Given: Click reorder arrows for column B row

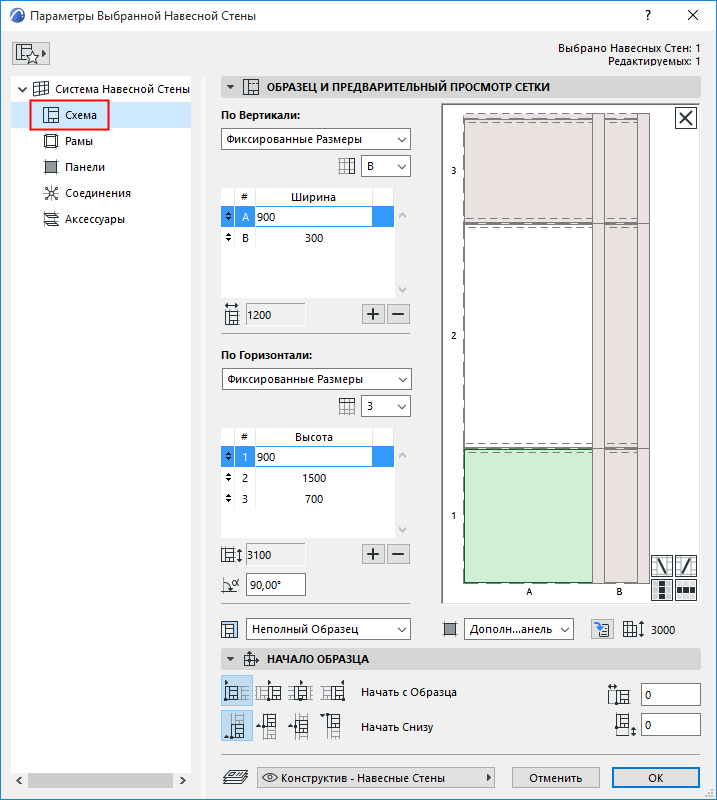Looking at the screenshot, I should [x=228, y=237].
